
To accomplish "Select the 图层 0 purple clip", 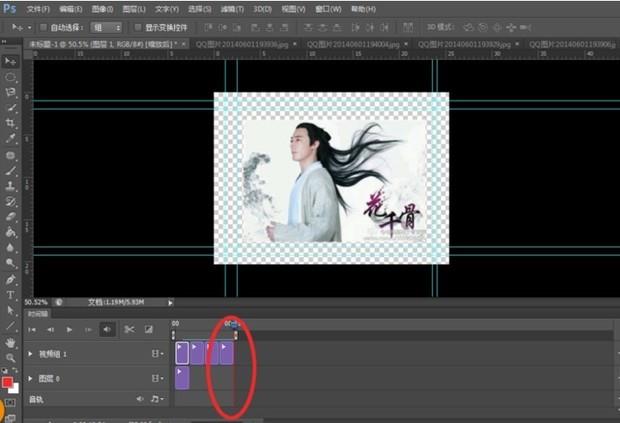I will pyautogui.click(x=182, y=378).
